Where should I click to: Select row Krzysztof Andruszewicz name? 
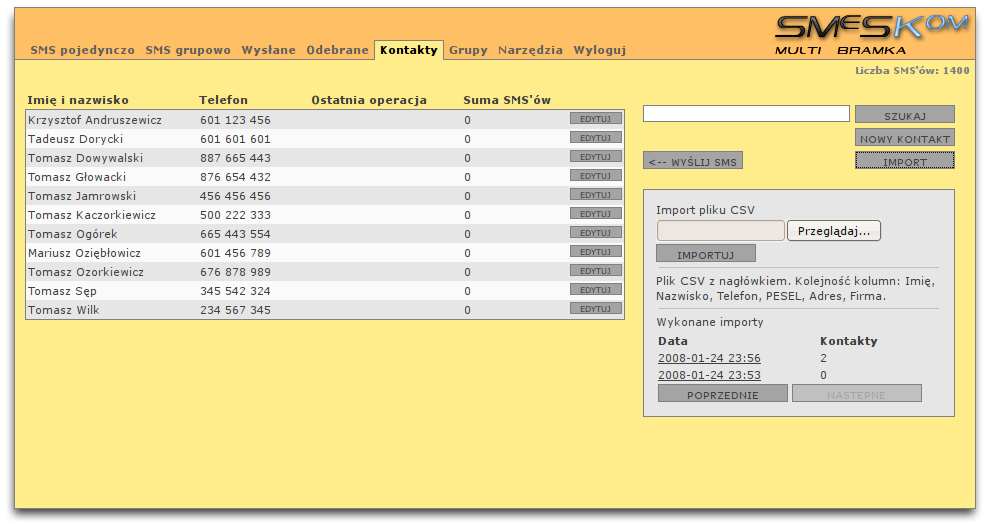pos(94,120)
